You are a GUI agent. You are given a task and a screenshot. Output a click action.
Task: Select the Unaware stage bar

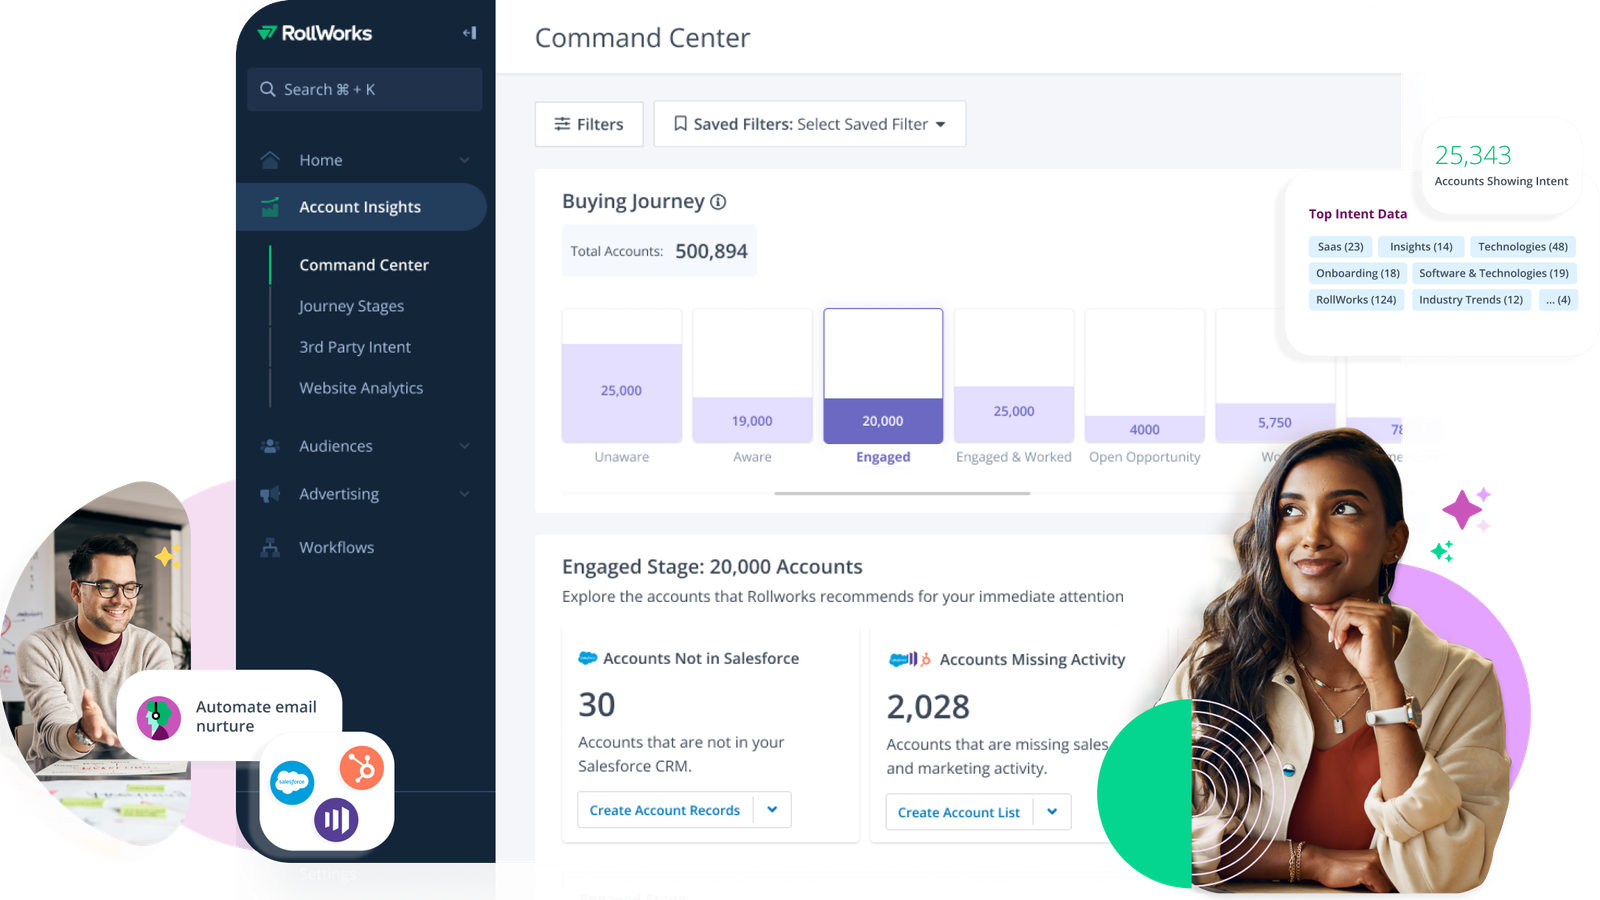(622, 376)
